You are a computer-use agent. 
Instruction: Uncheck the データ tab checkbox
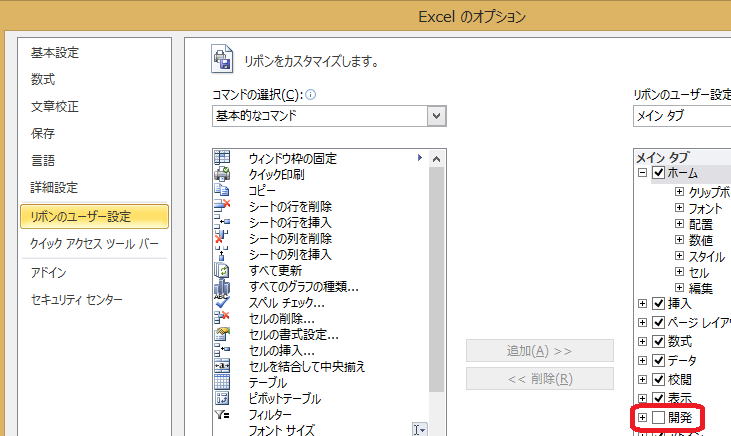658,360
